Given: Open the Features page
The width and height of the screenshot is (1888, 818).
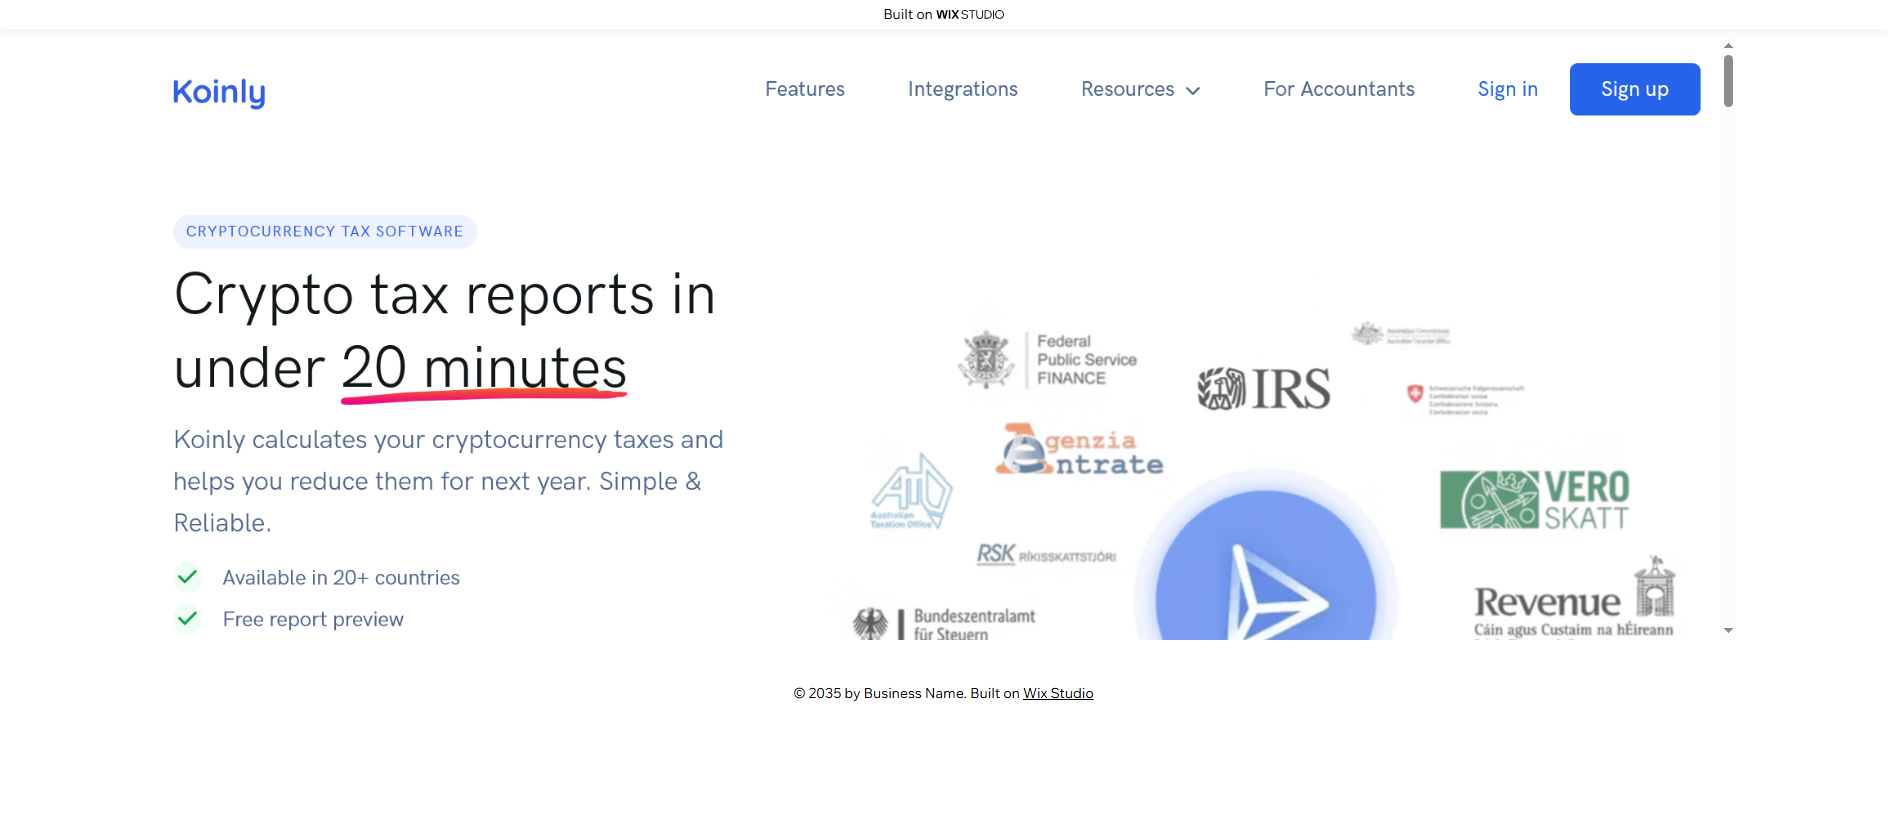Looking at the screenshot, I should 805,89.
